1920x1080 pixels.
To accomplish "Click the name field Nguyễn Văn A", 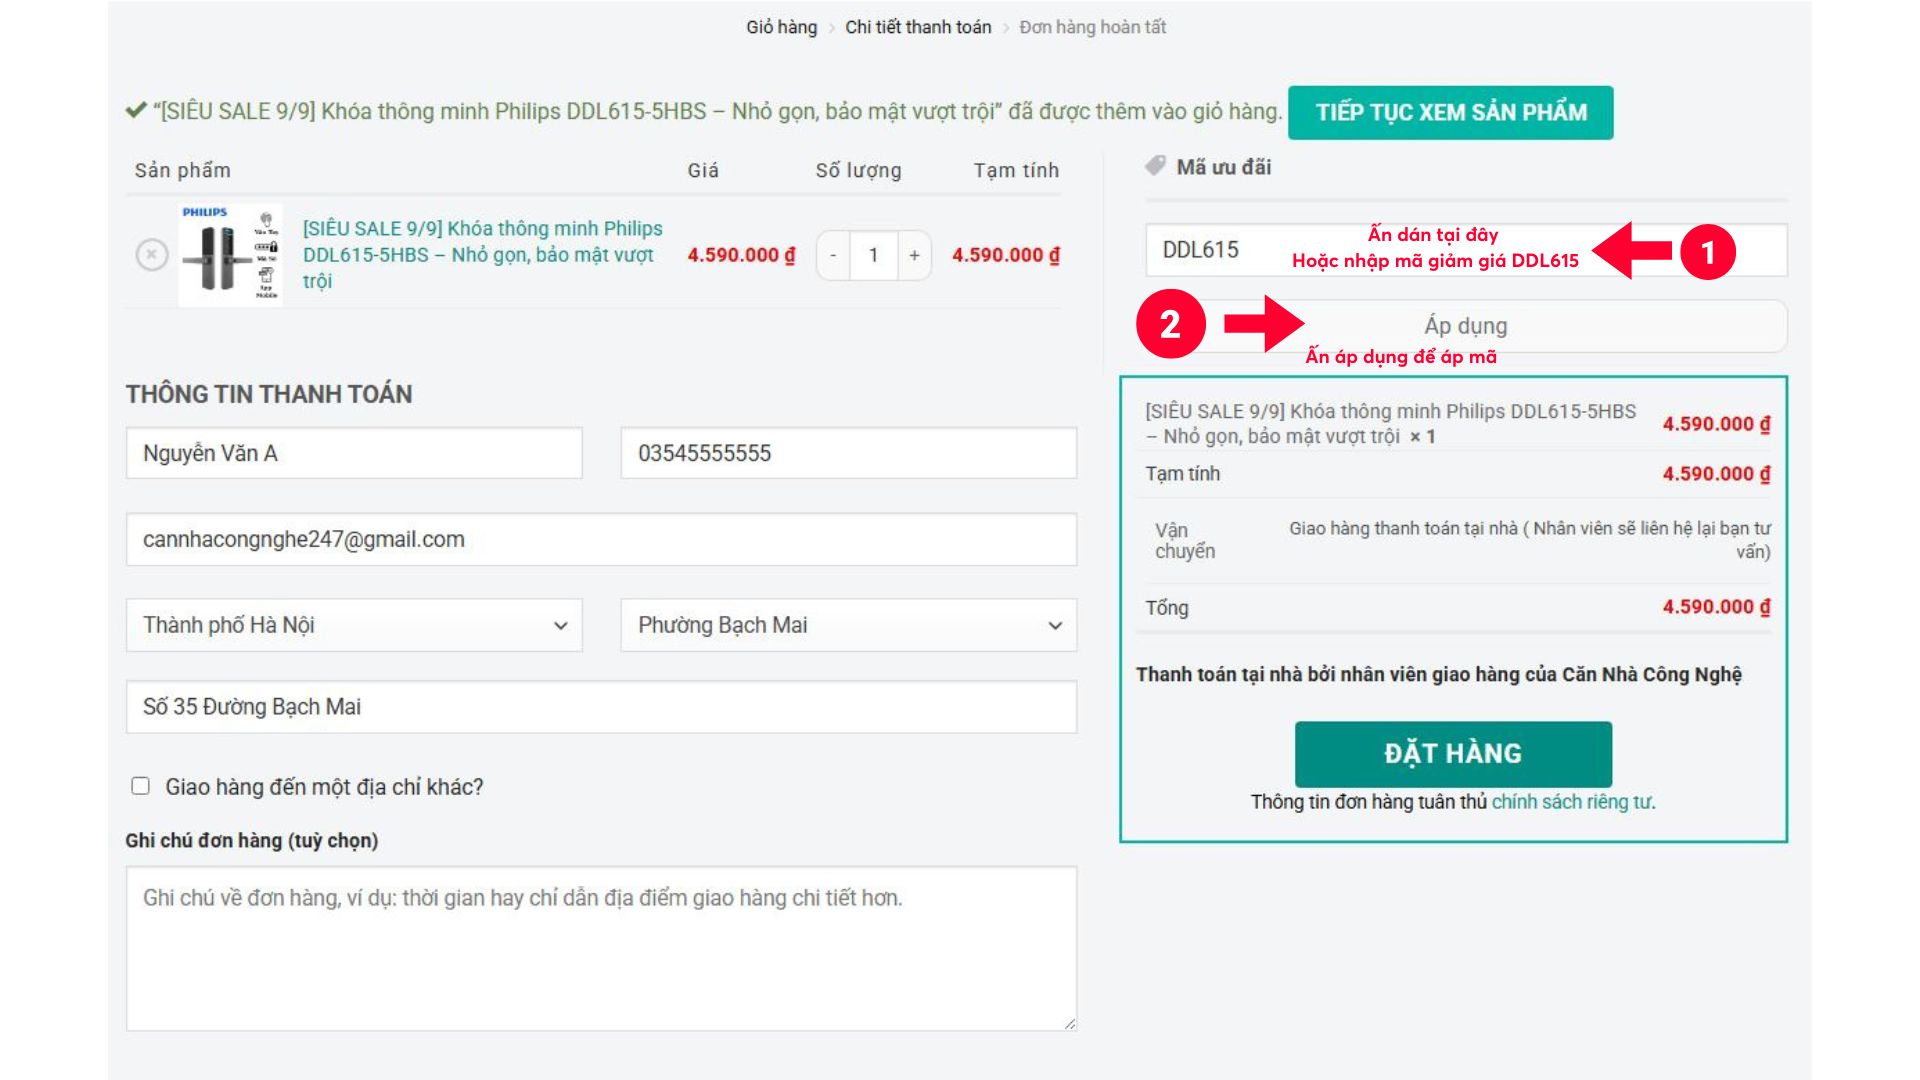I will [x=354, y=453].
